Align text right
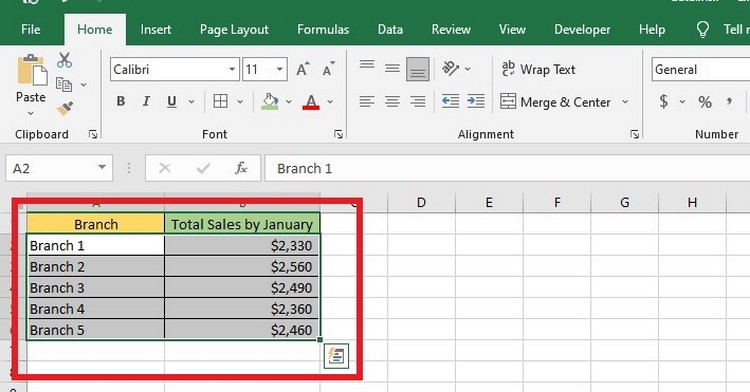750x392 pixels. (x=418, y=101)
